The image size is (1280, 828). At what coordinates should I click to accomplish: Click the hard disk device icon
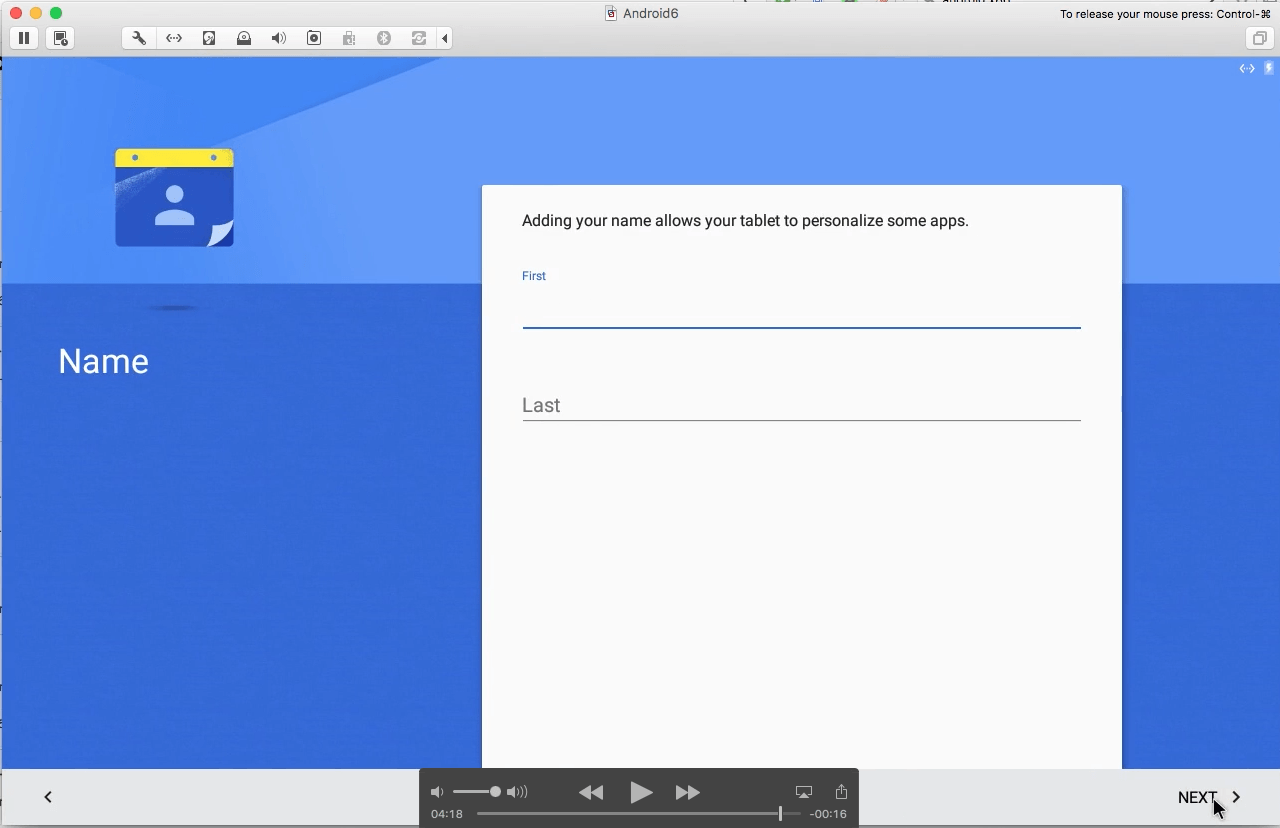coord(209,38)
